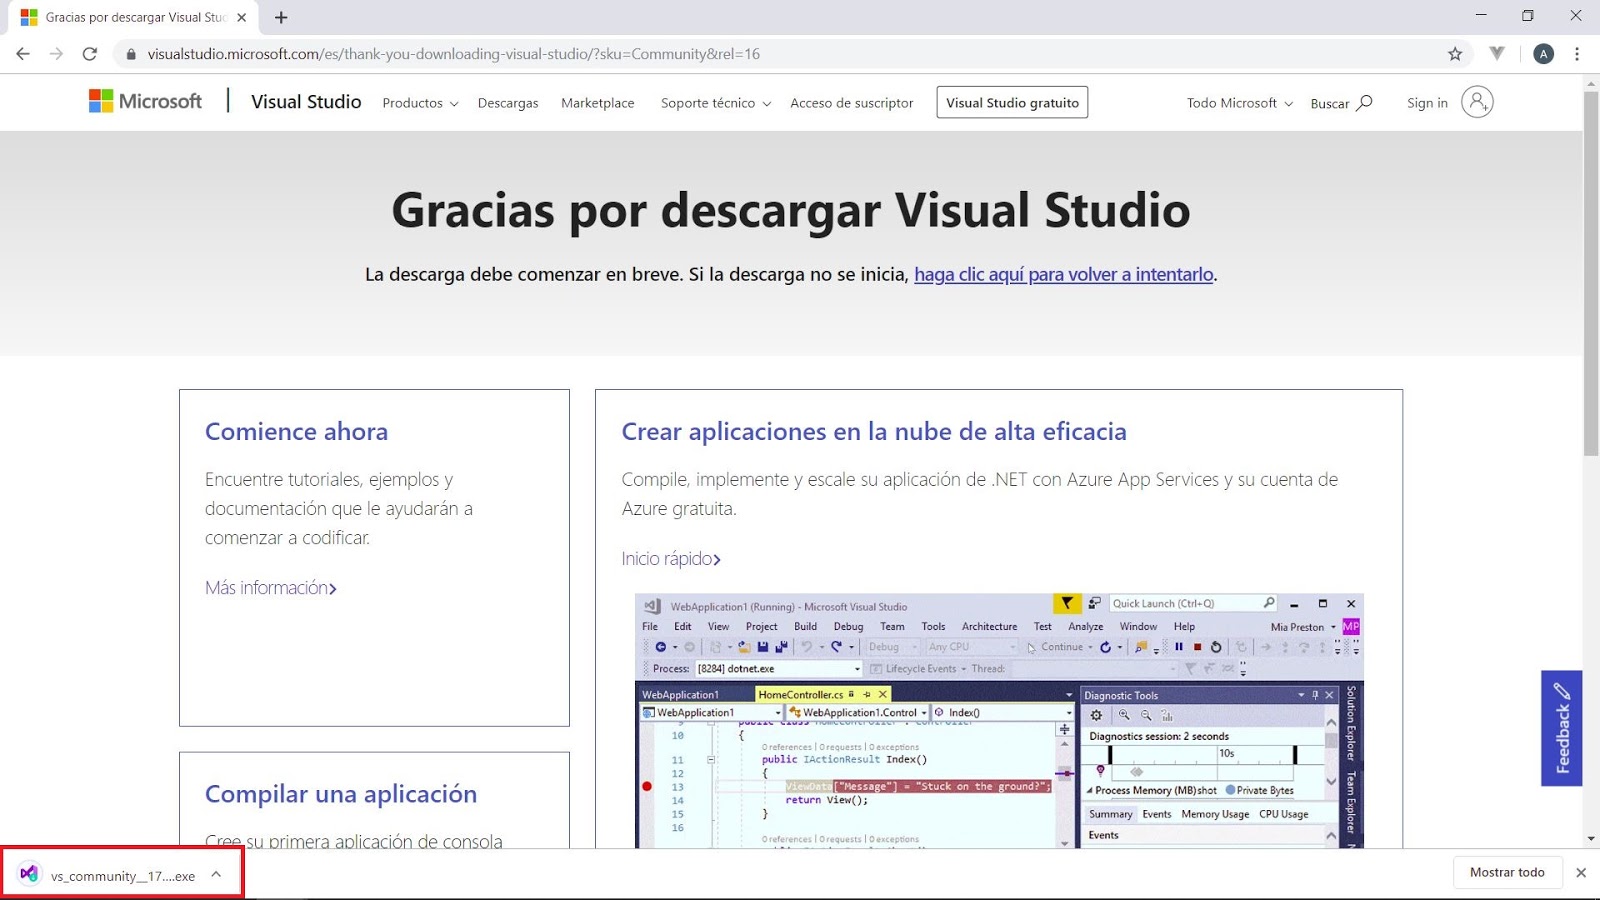The width and height of the screenshot is (1600, 900).
Task: Open a new tab with the plus icon
Action: 281,17
